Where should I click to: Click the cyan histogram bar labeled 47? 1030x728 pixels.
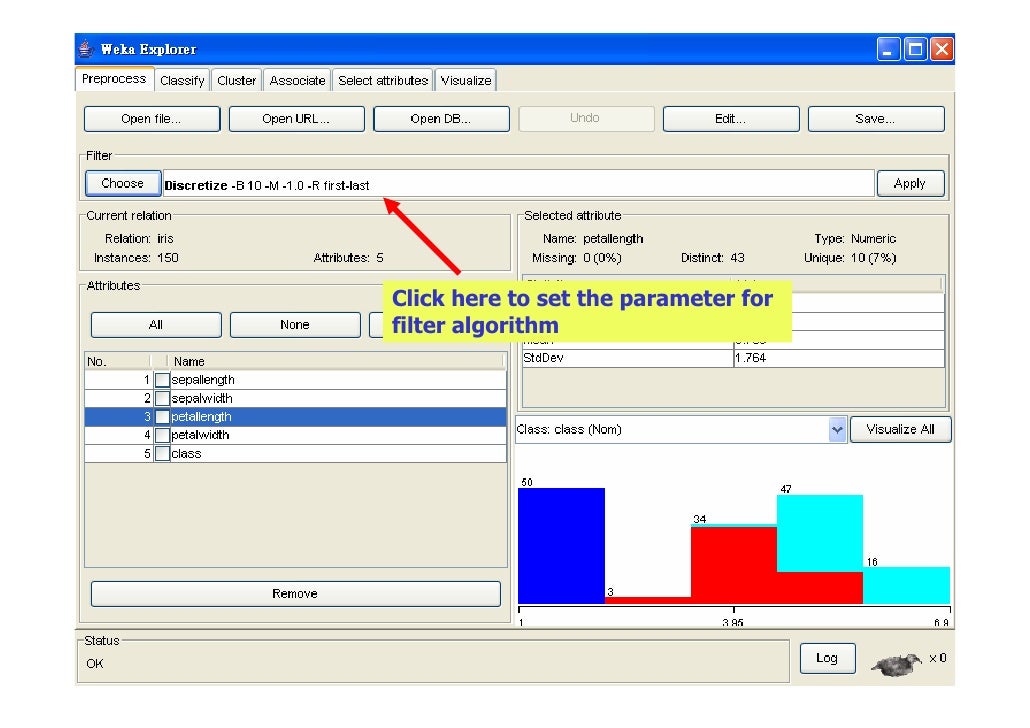click(820, 534)
